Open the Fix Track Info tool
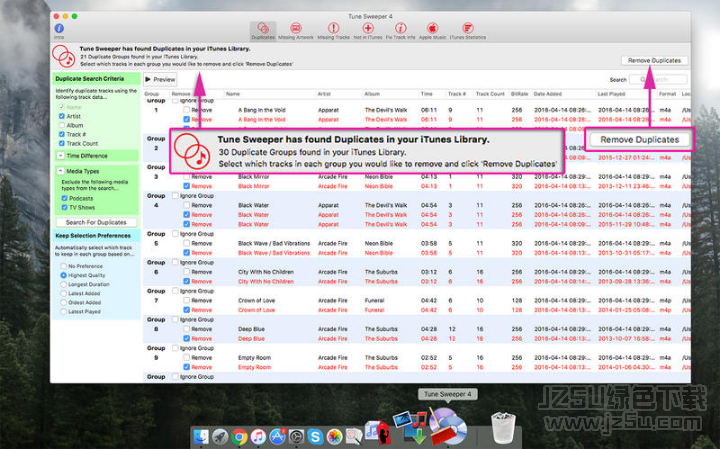The width and height of the screenshot is (720, 449). [400, 31]
